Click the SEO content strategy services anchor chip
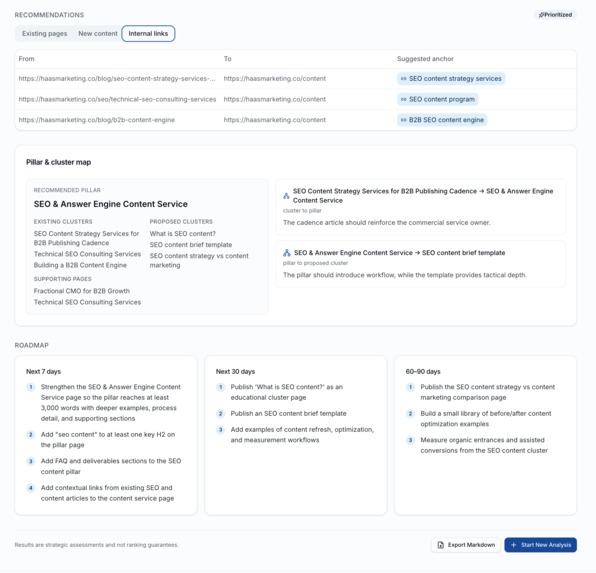 pos(451,79)
